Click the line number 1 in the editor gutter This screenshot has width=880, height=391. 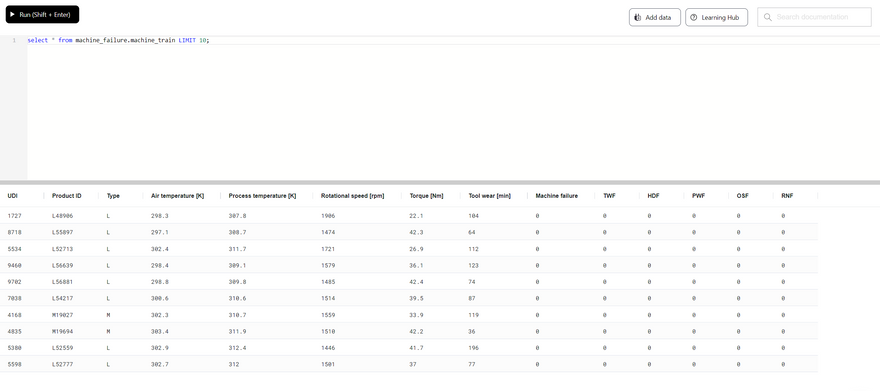(x=14, y=40)
